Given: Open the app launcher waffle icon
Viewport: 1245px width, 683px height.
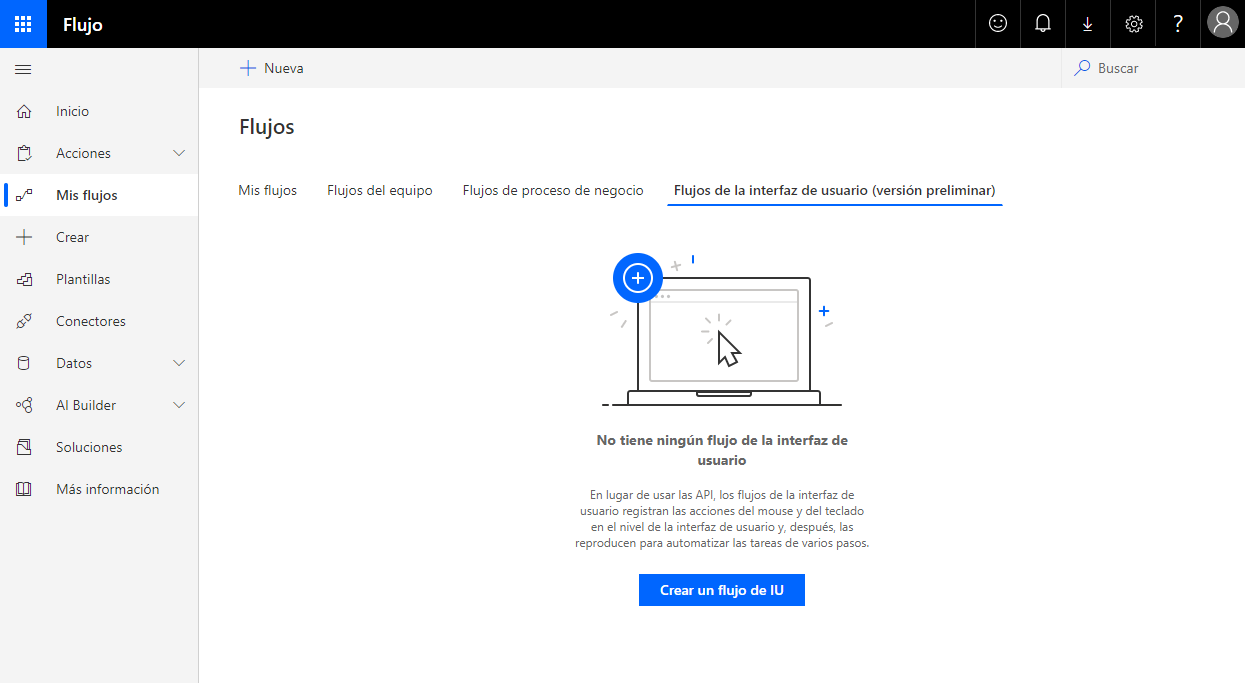Looking at the screenshot, I should [23, 24].
